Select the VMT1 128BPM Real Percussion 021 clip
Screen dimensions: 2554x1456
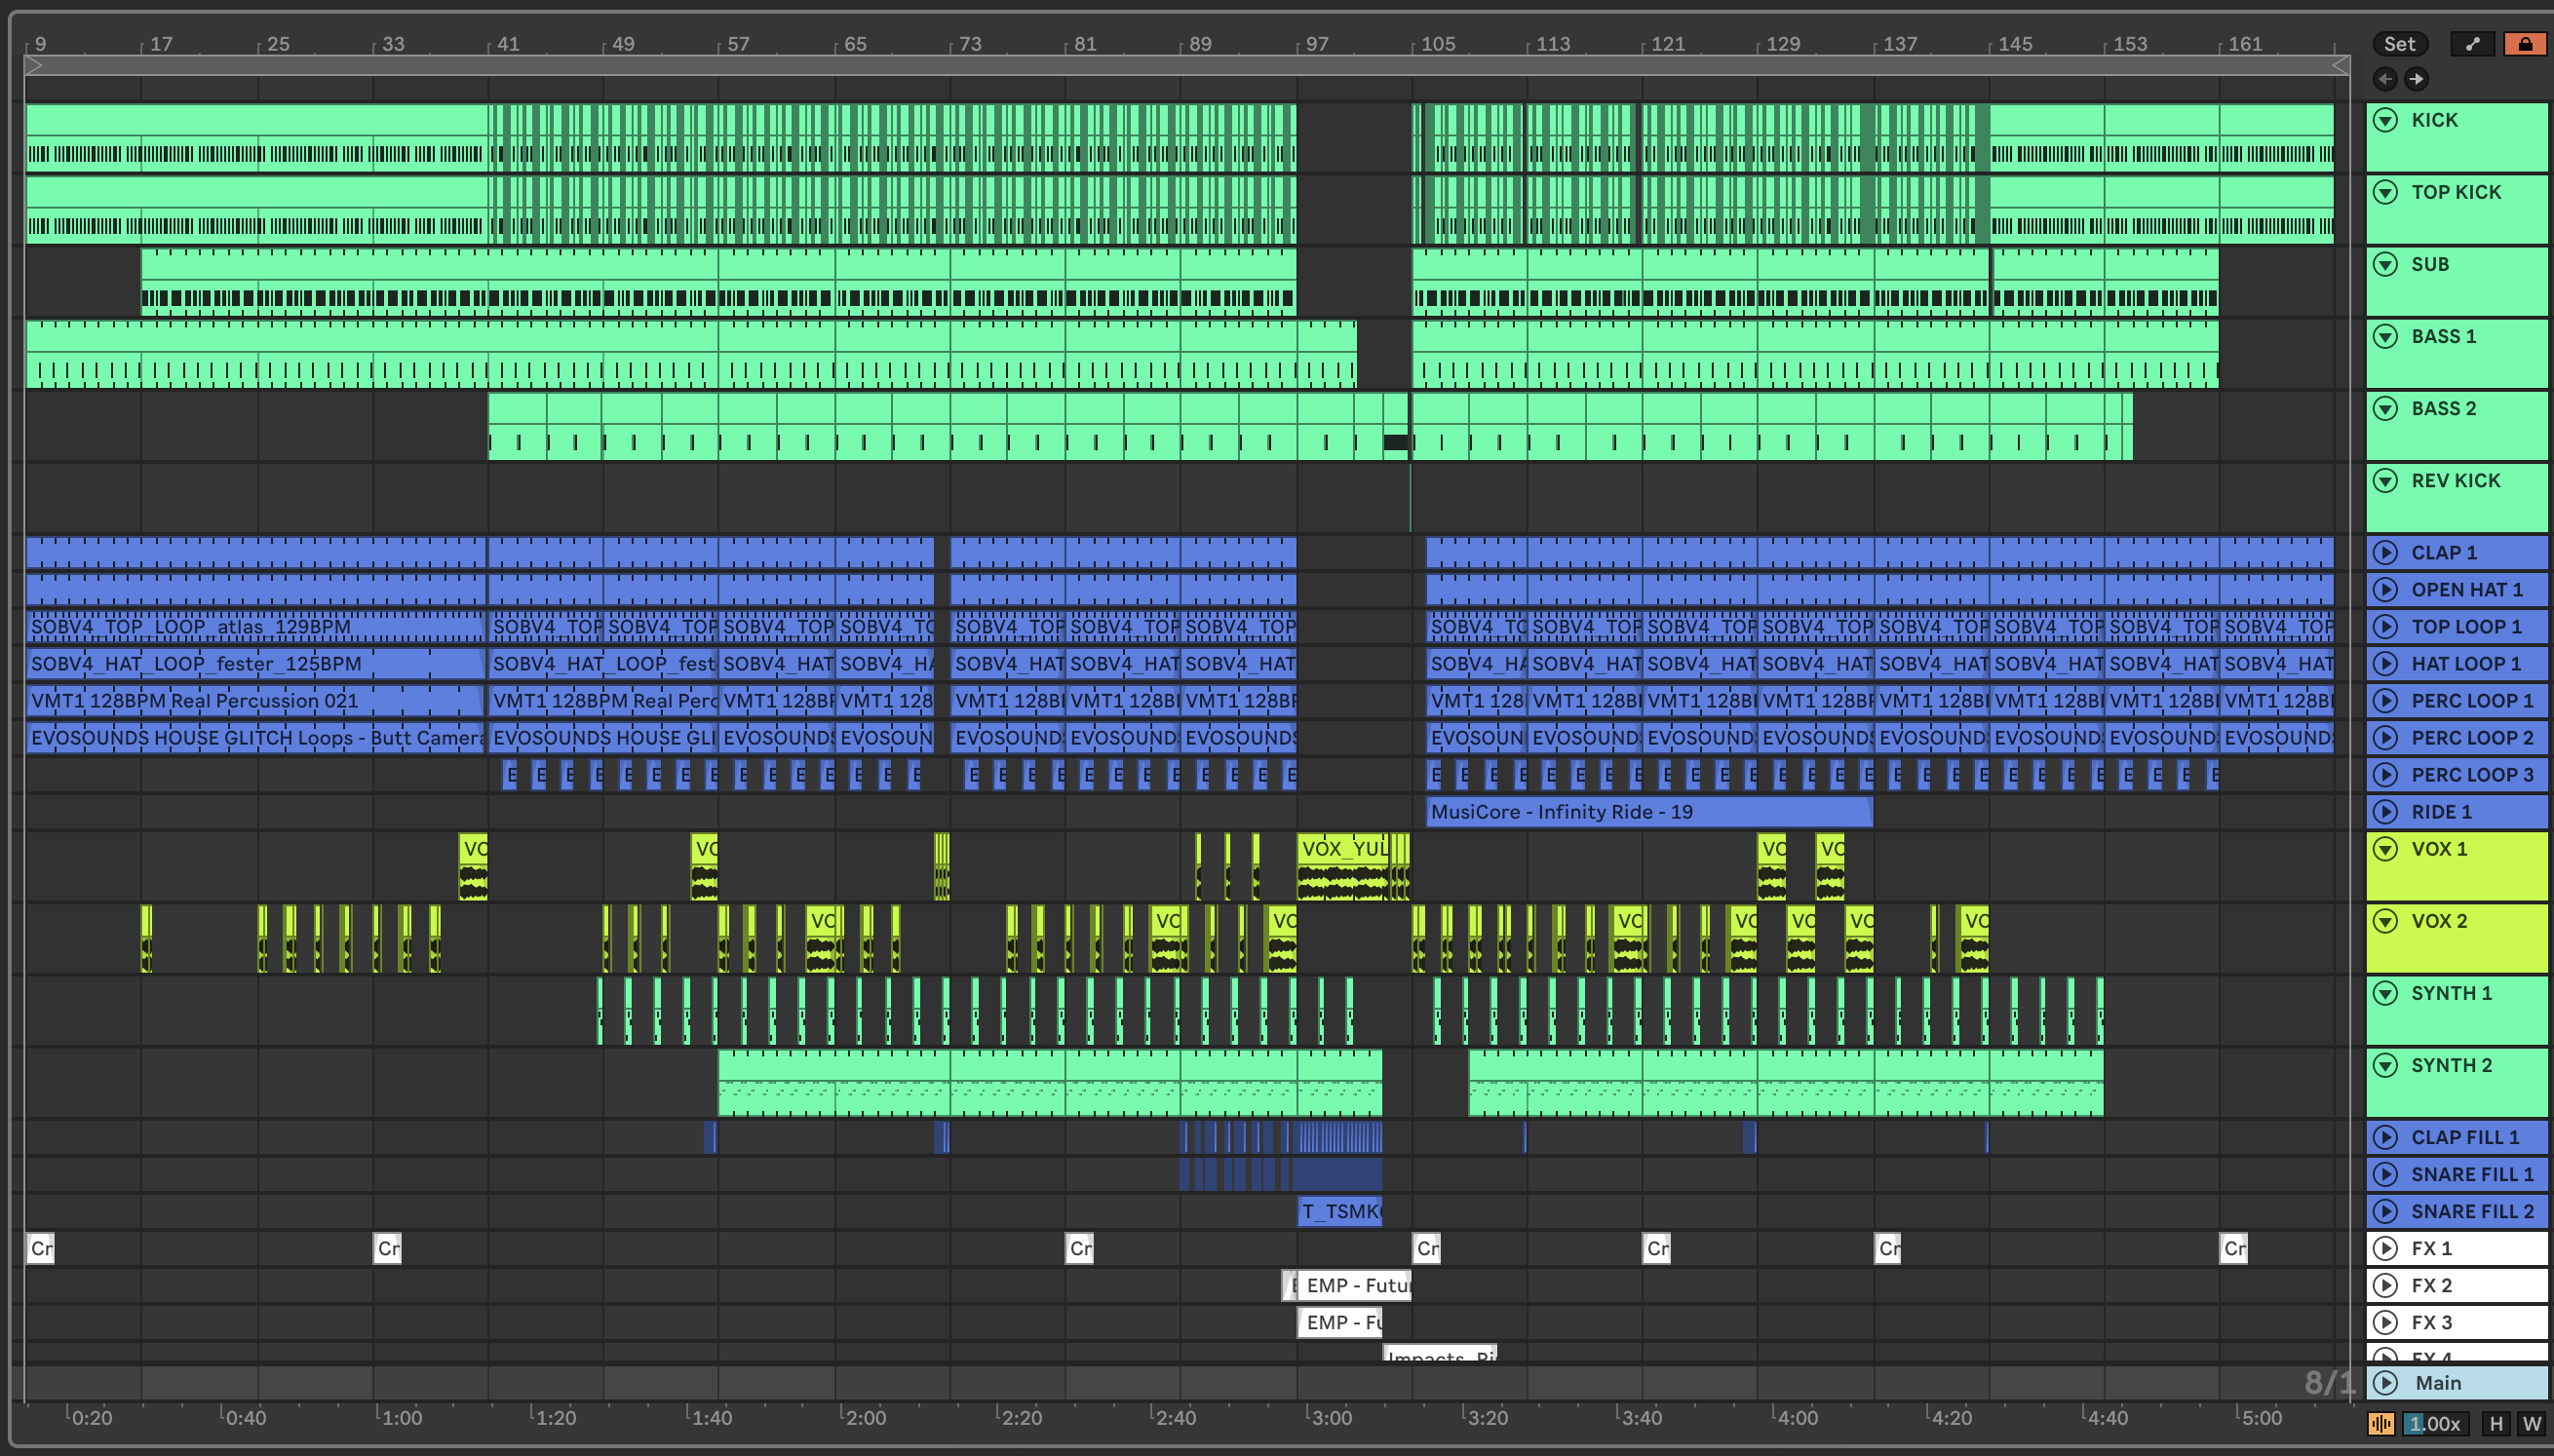coord(255,701)
